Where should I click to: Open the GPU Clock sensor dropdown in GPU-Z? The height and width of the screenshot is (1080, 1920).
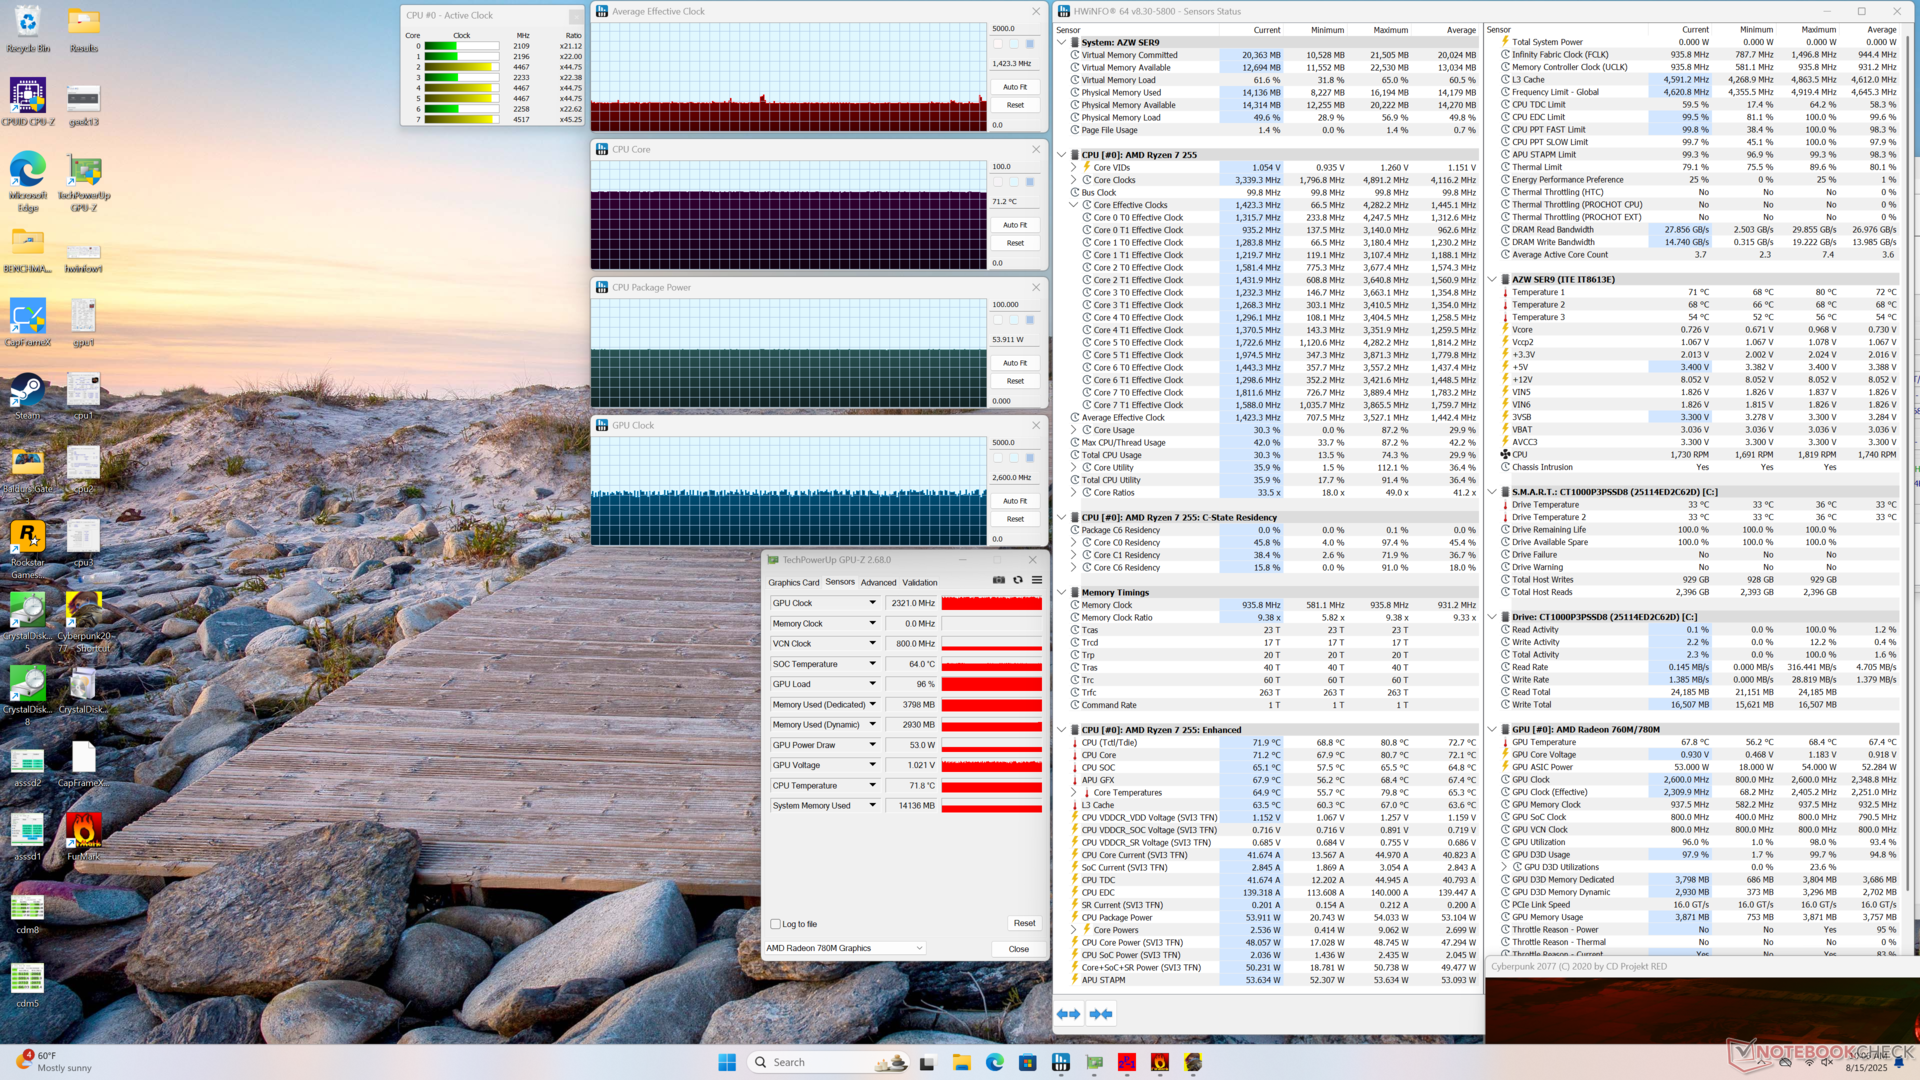click(x=872, y=603)
